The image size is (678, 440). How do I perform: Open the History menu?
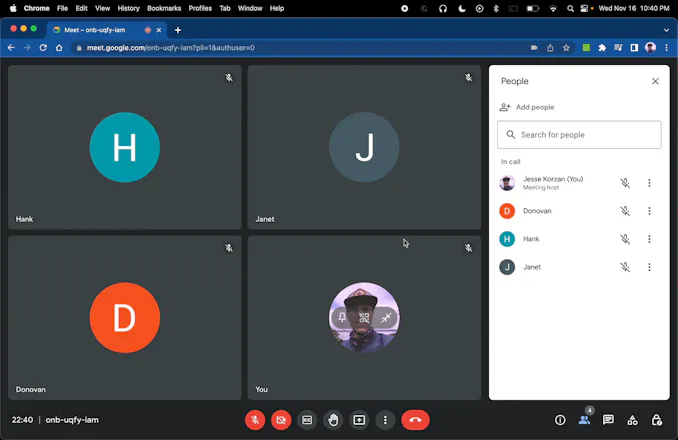click(x=128, y=8)
